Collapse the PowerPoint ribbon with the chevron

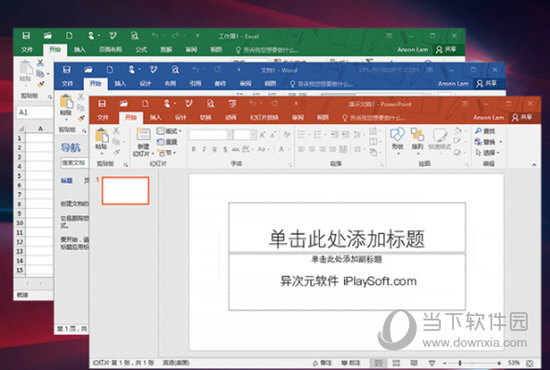[534, 164]
